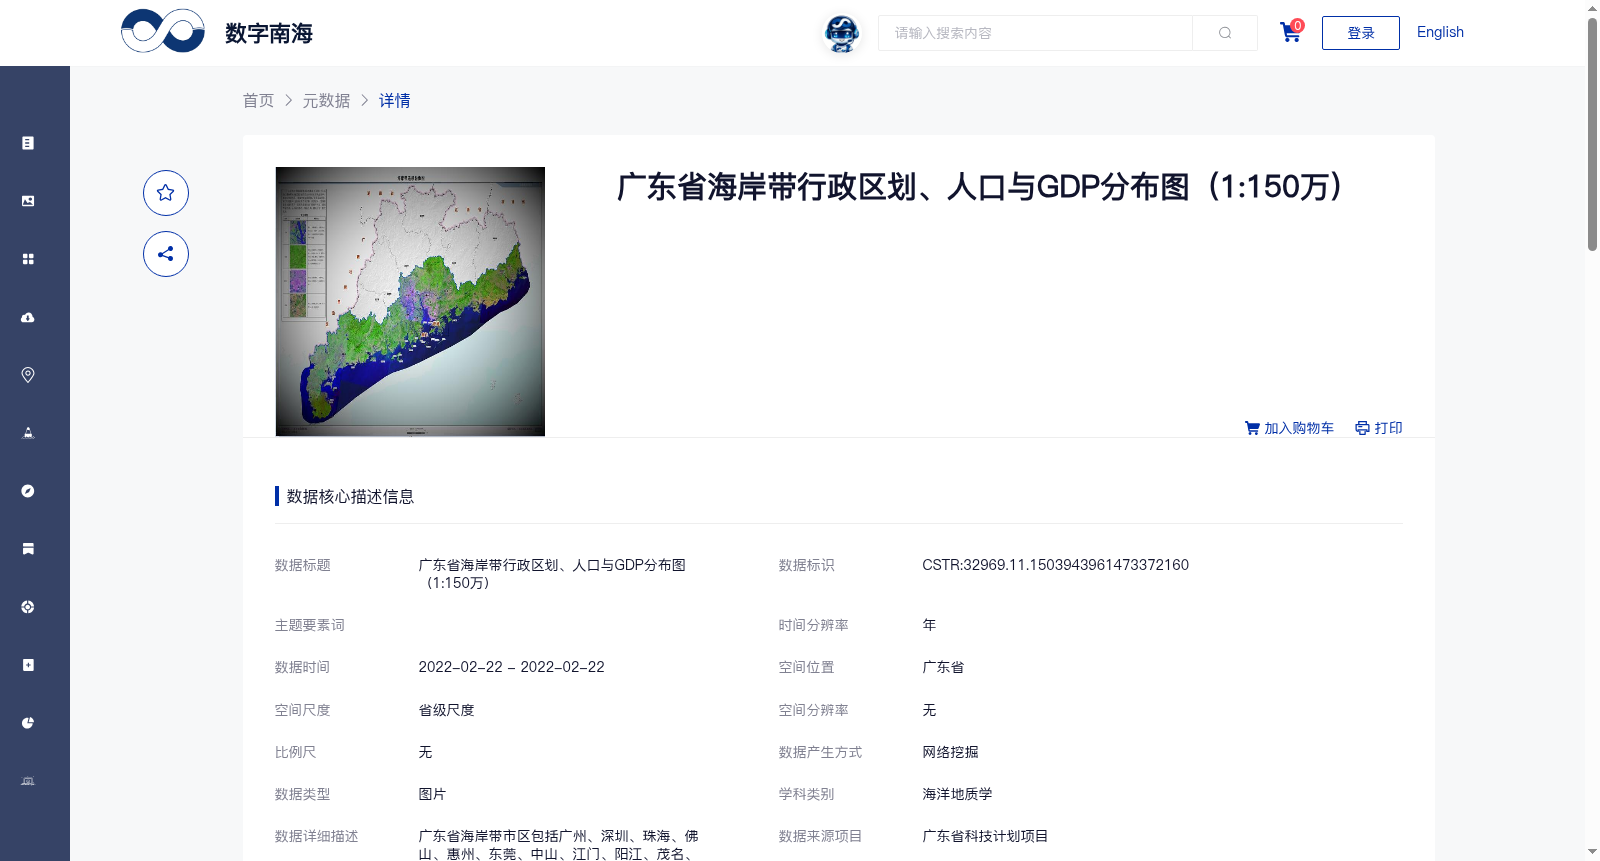Open the cloud download sidebar icon

(x=28, y=317)
